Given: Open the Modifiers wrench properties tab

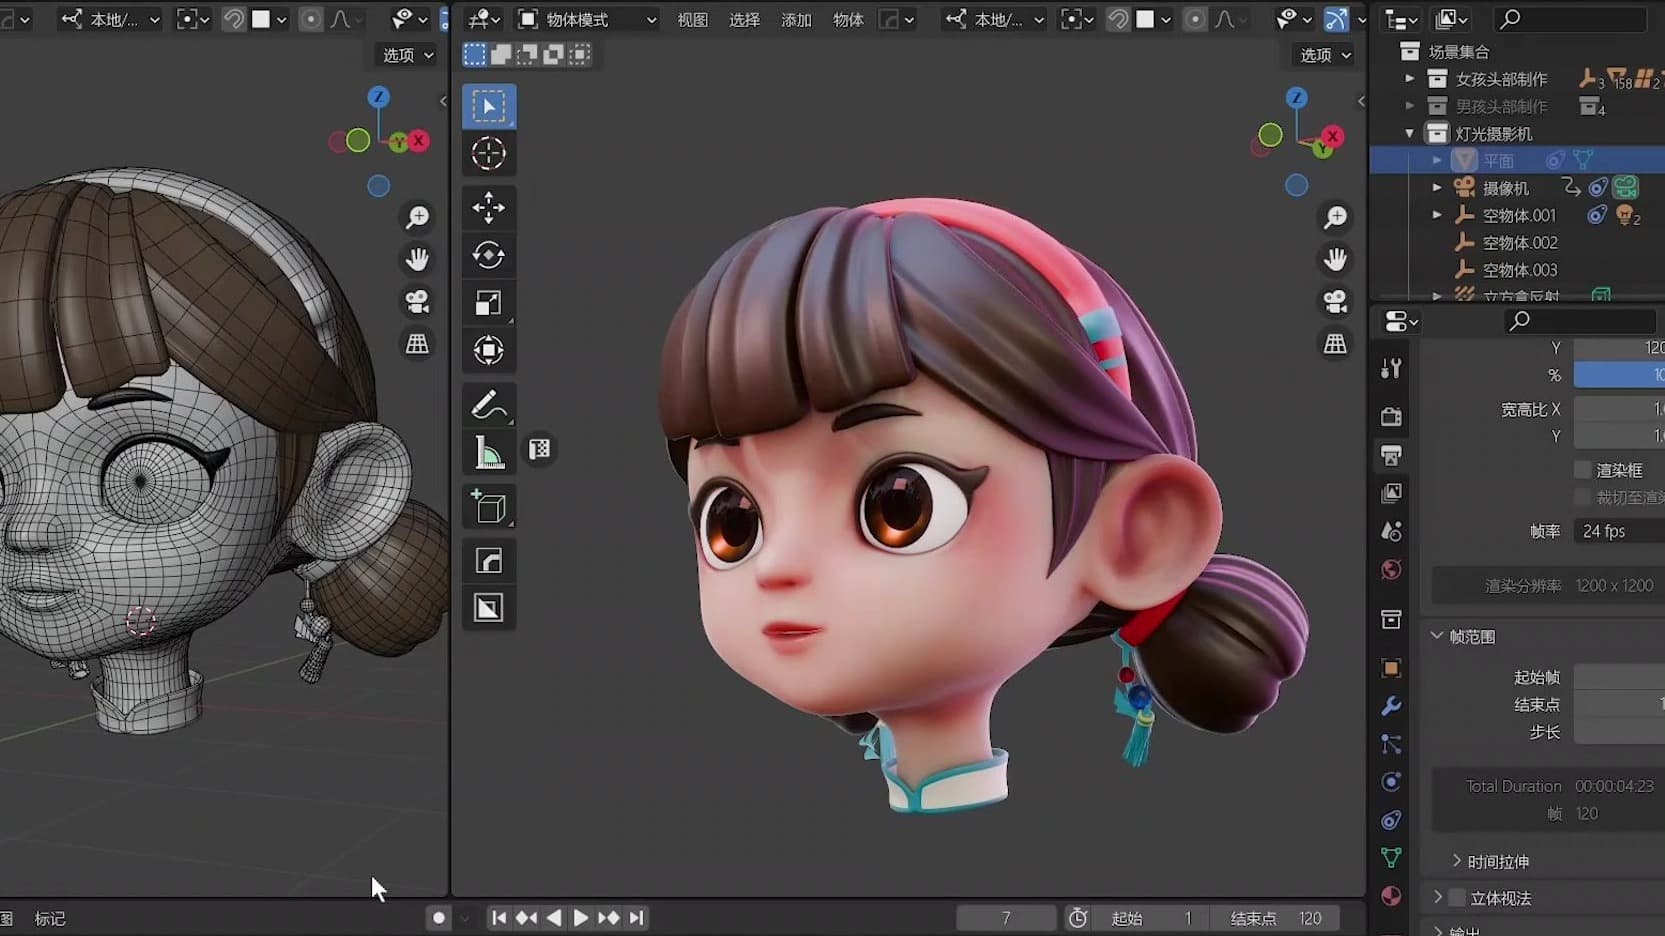Looking at the screenshot, I should (1391, 706).
